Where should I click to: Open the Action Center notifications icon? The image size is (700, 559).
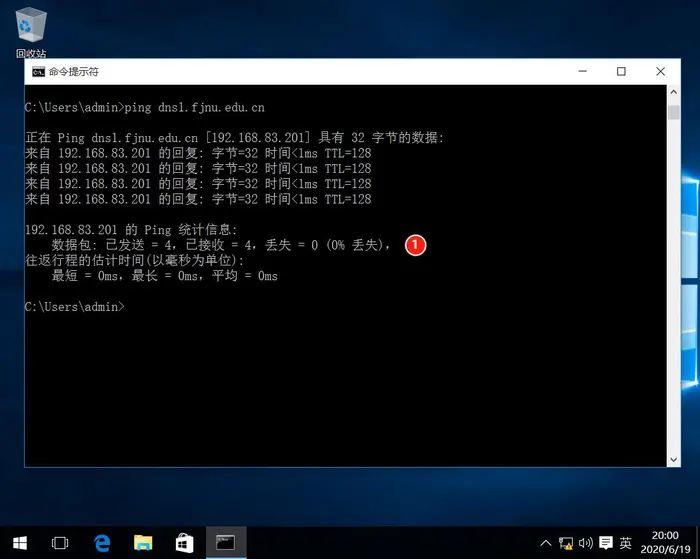point(606,543)
